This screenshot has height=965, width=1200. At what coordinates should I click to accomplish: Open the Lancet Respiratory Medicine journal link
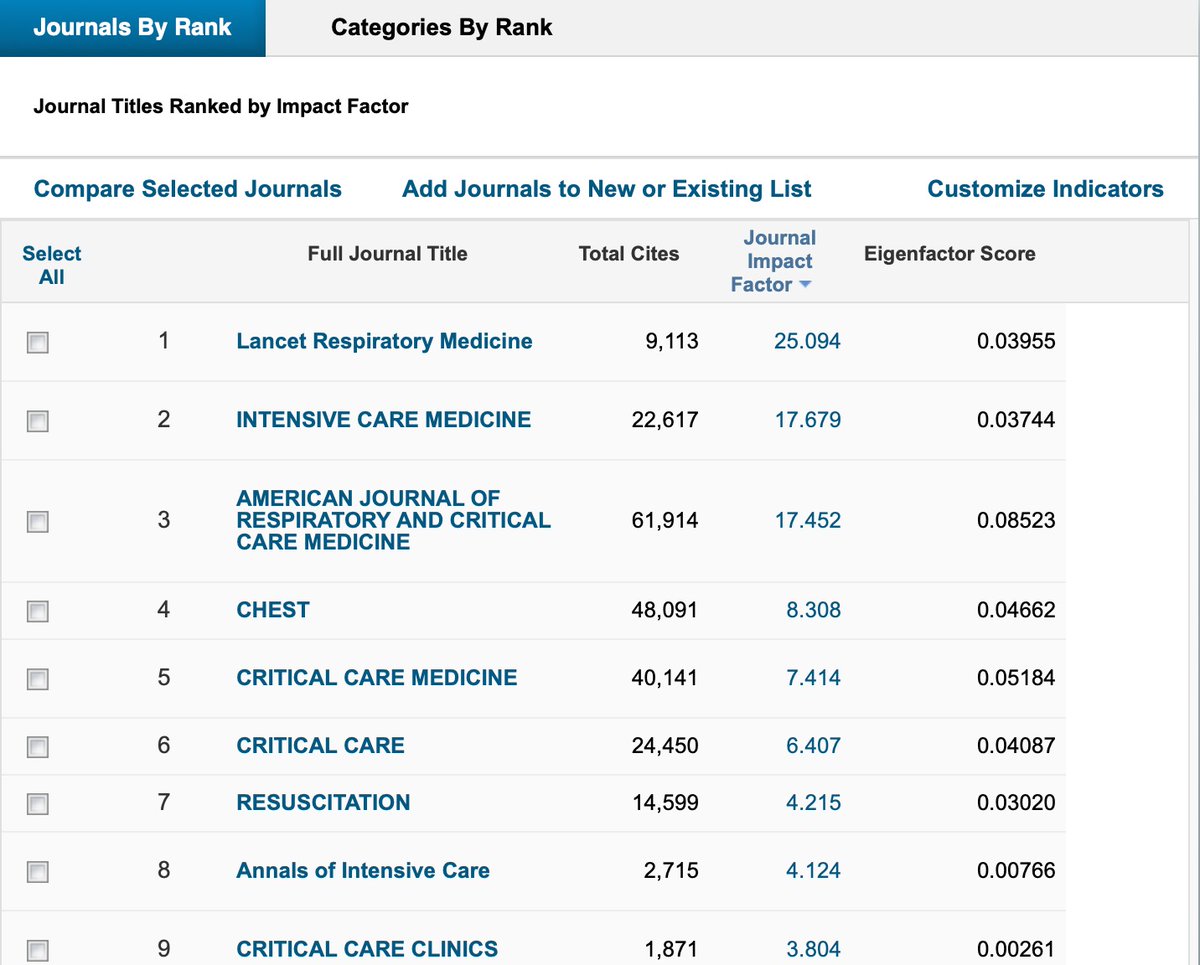click(x=384, y=341)
